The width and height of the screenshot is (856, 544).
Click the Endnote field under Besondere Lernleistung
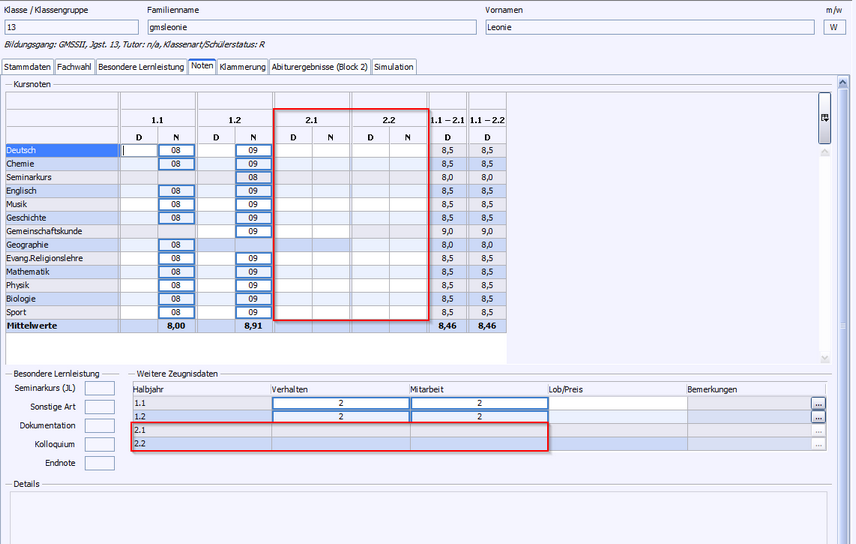click(x=101, y=463)
